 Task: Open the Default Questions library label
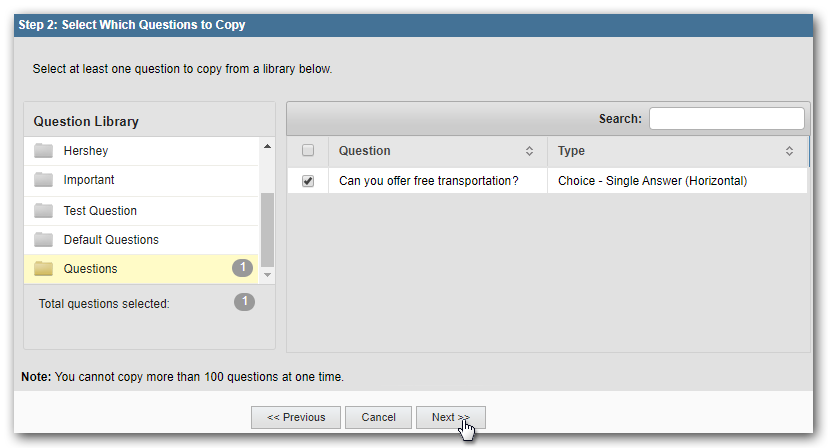tap(111, 240)
